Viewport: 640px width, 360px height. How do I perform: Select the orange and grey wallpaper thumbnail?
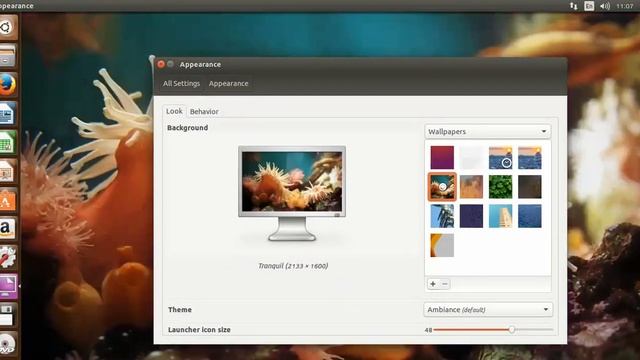click(442, 245)
